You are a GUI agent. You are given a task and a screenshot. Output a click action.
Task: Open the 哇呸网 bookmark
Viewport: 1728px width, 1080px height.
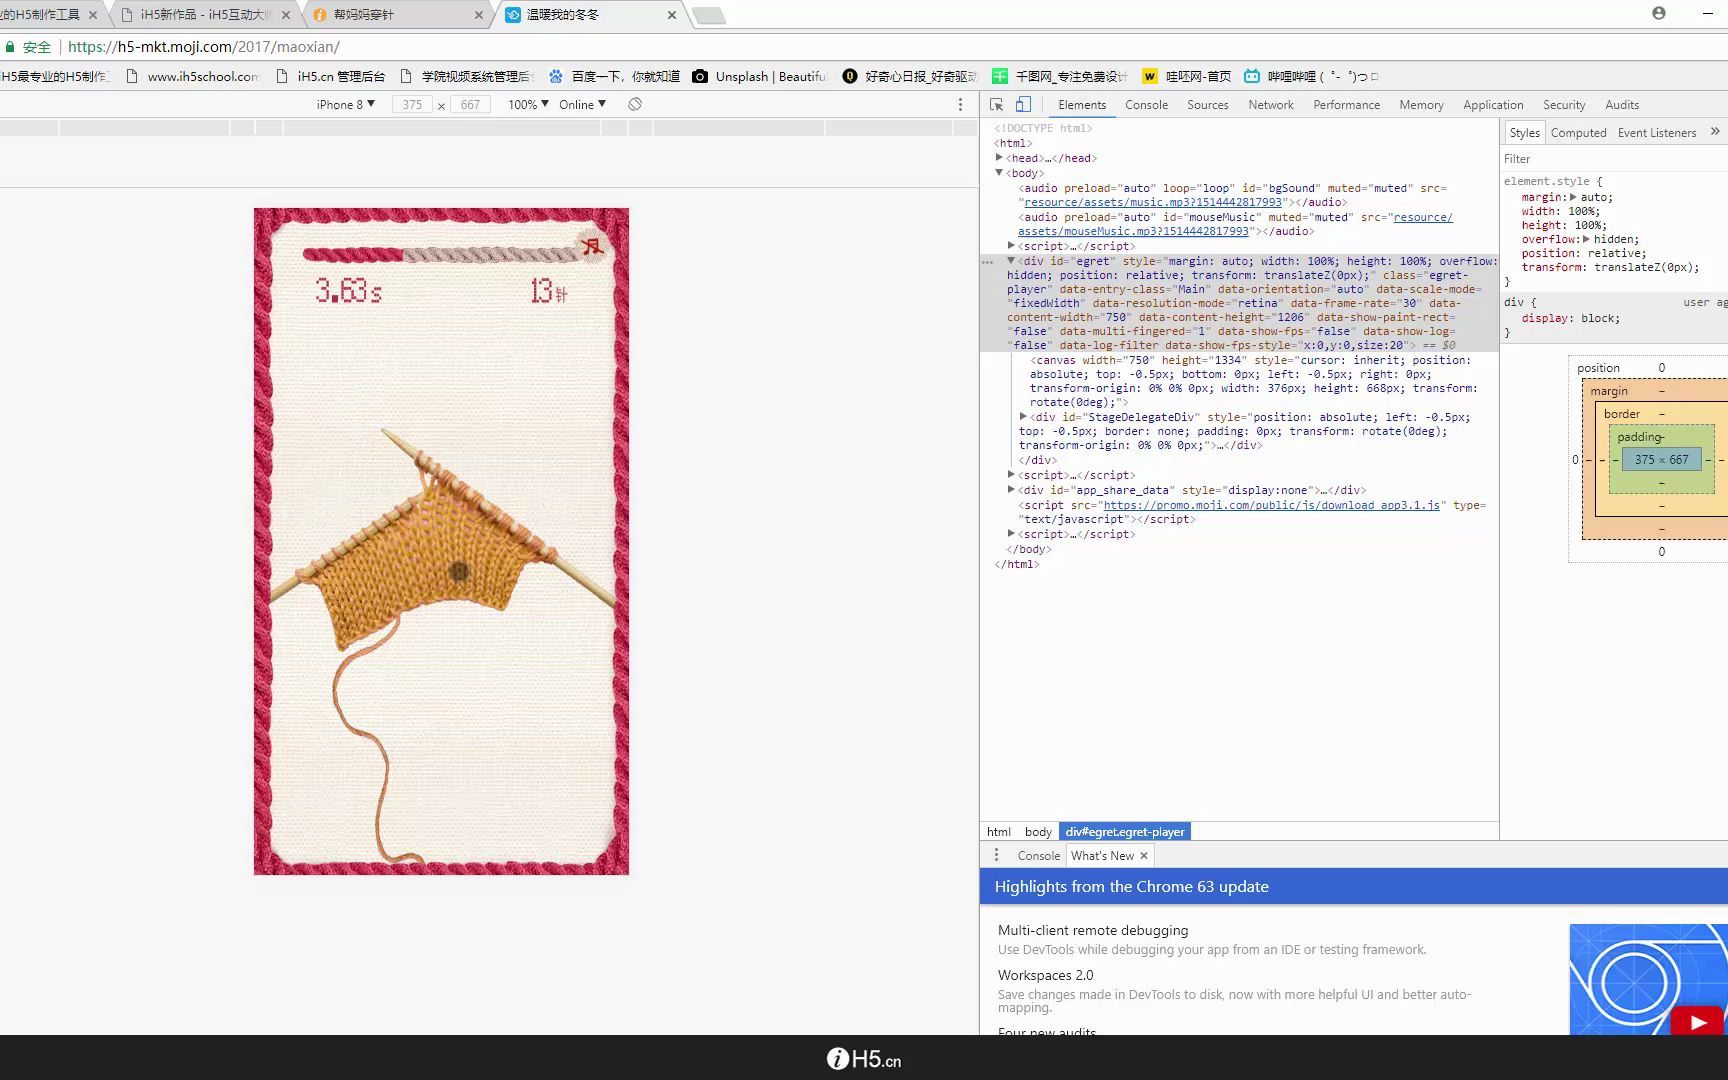(1187, 76)
